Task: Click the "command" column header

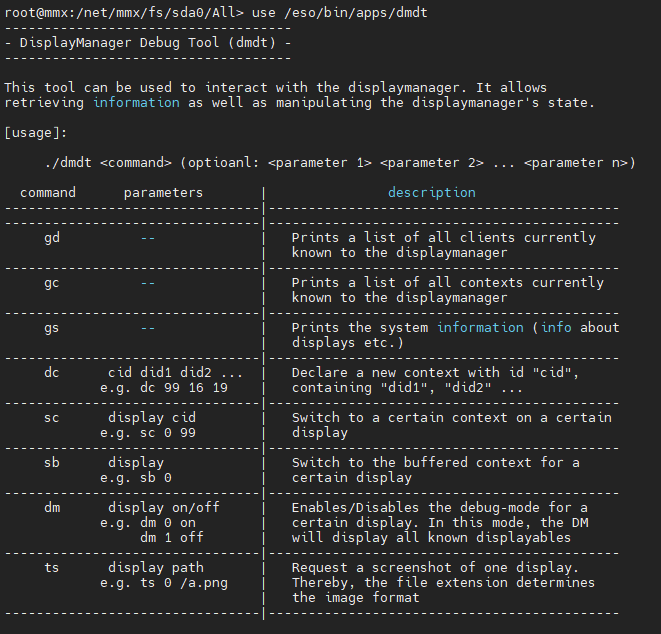Action: tap(48, 193)
